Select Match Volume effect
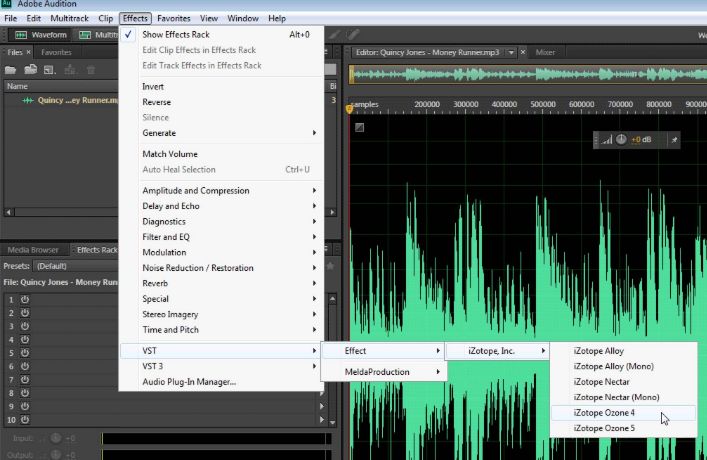The height and width of the screenshot is (460, 707). click(221, 154)
